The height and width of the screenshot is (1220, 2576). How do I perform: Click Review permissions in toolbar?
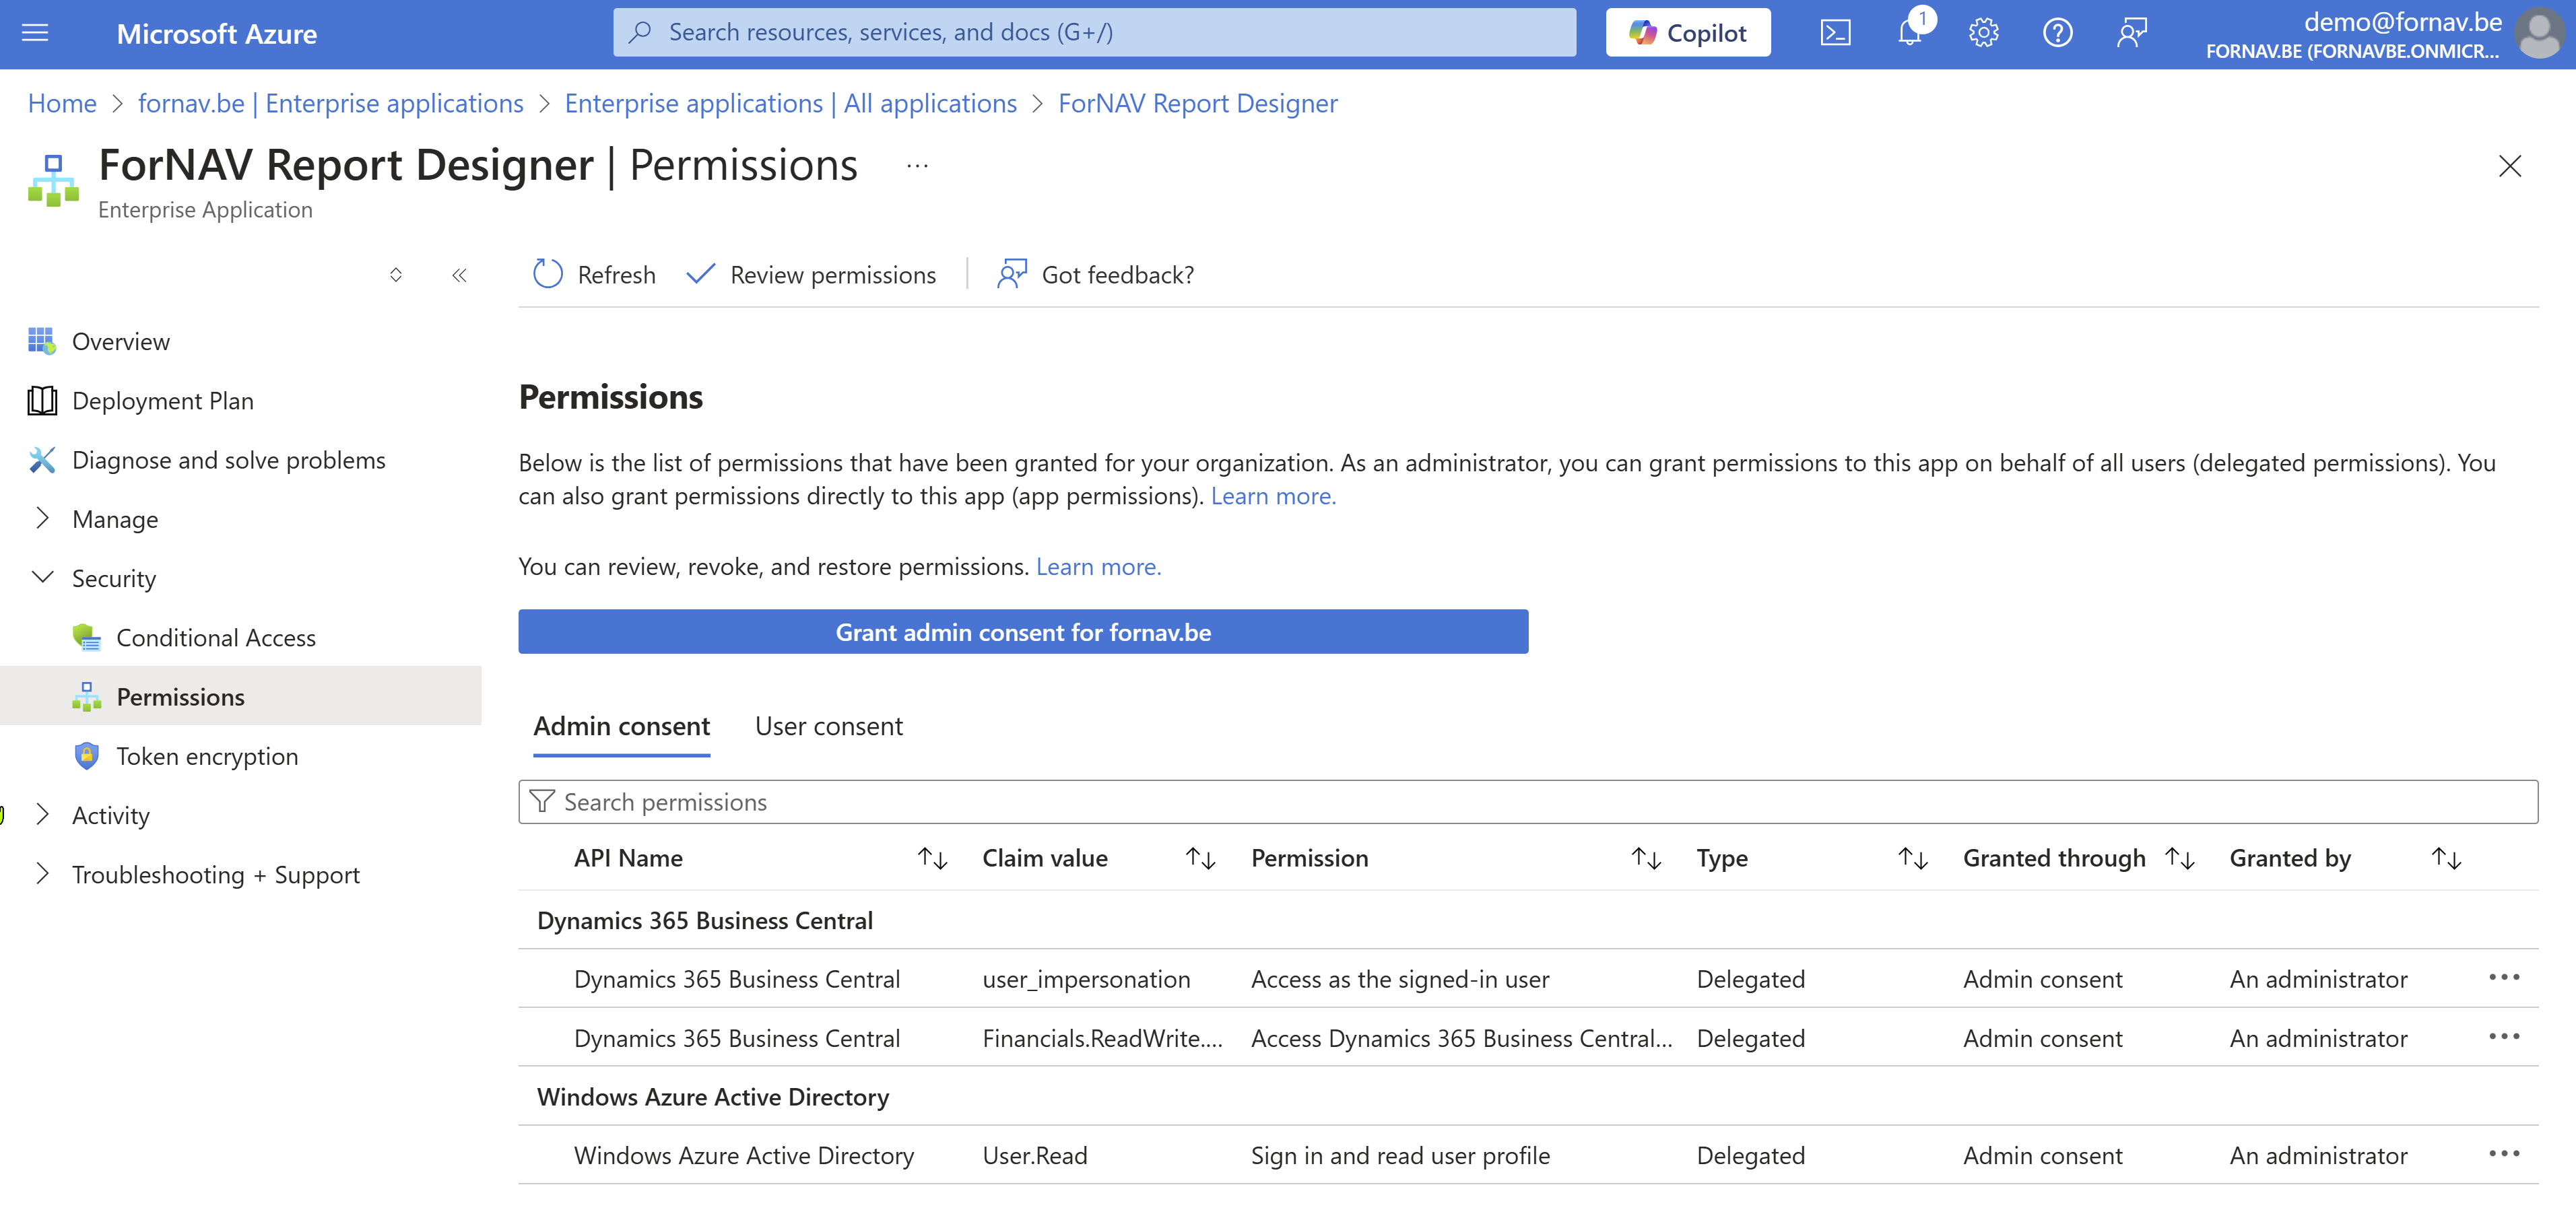pos(811,274)
